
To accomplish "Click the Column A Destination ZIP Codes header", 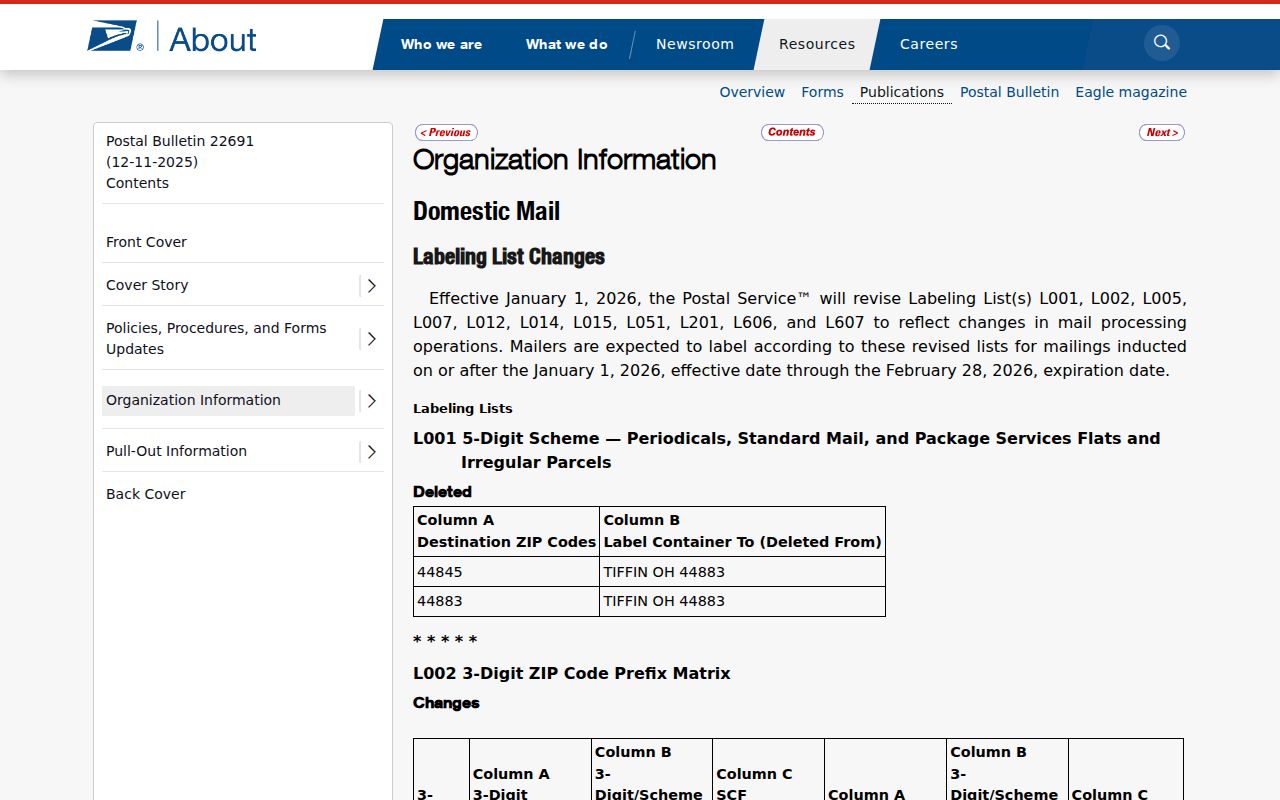I will pos(507,531).
